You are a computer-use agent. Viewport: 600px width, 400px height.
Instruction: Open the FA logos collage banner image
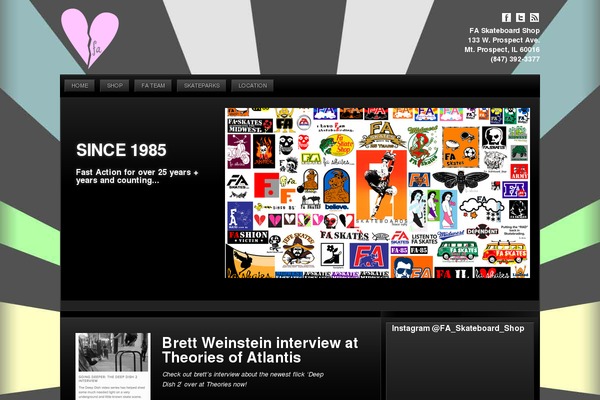pyautogui.click(x=377, y=193)
